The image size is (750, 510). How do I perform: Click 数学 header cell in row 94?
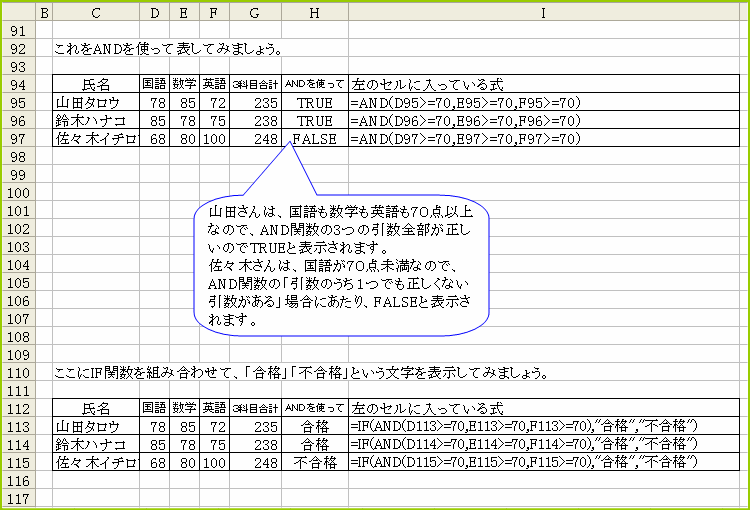pyautogui.click(x=184, y=85)
